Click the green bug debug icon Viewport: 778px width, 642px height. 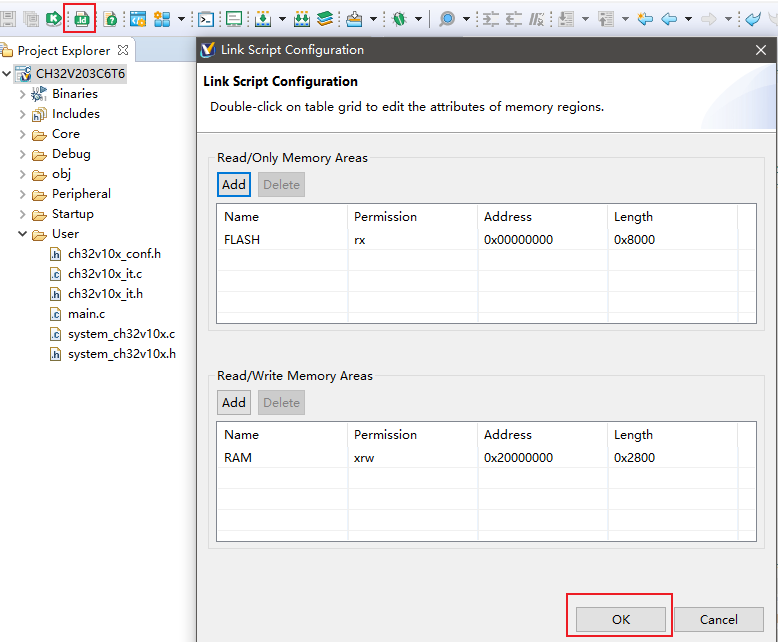click(399, 19)
